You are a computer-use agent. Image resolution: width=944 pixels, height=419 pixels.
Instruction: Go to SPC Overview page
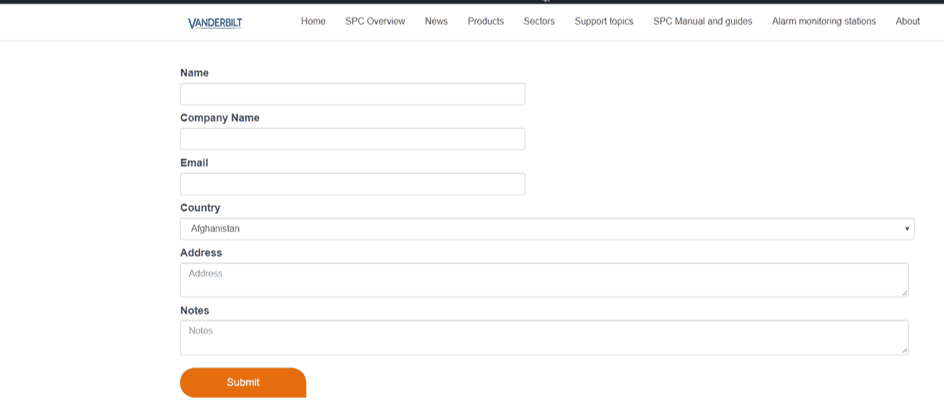click(x=375, y=21)
